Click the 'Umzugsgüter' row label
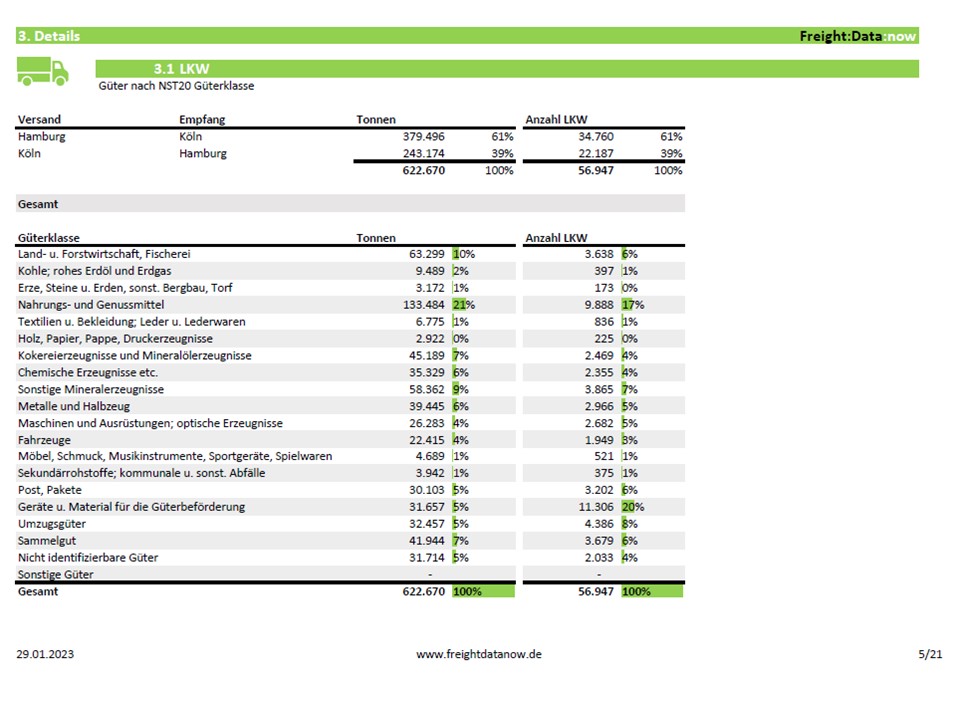Screen dimensions: 960x720 52,524
